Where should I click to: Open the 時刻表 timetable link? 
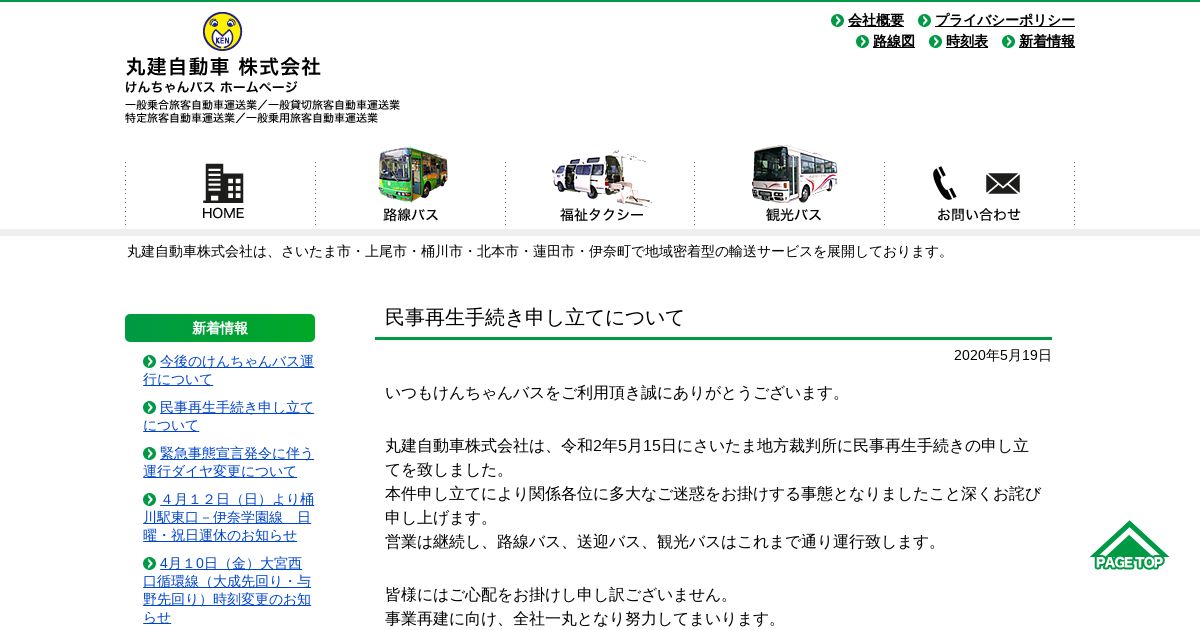click(x=967, y=41)
